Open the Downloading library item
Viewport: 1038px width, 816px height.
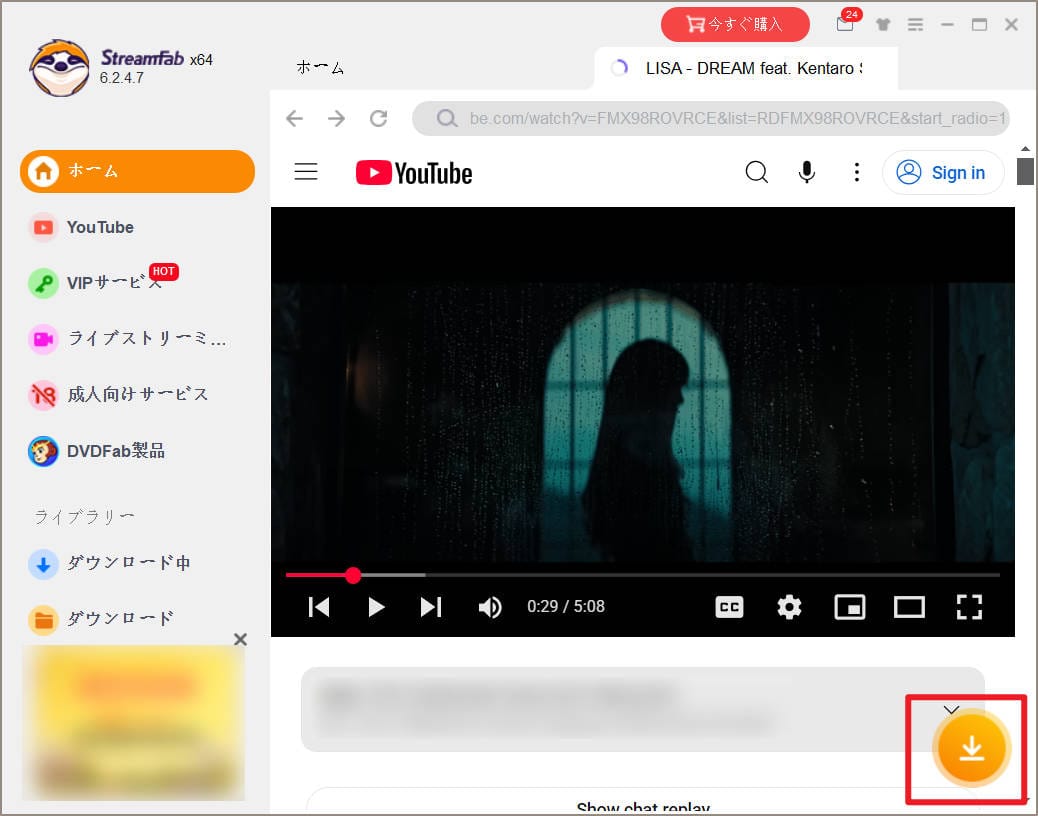point(110,563)
